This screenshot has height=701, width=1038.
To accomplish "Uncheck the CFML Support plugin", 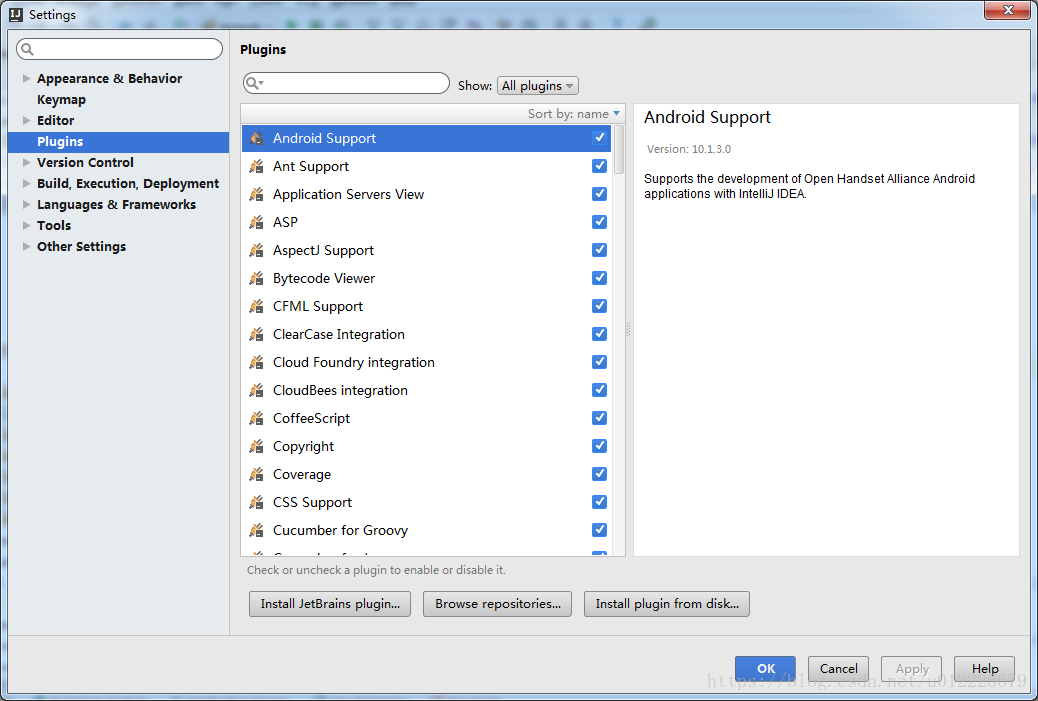I will click(x=599, y=306).
